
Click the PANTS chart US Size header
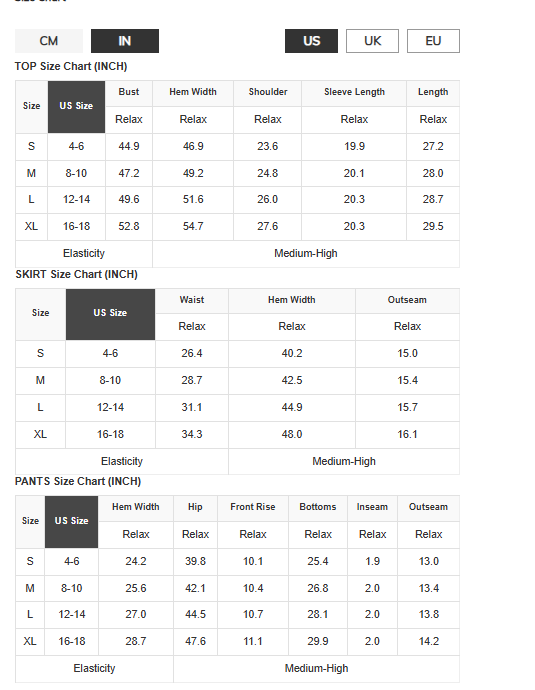(71, 522)
